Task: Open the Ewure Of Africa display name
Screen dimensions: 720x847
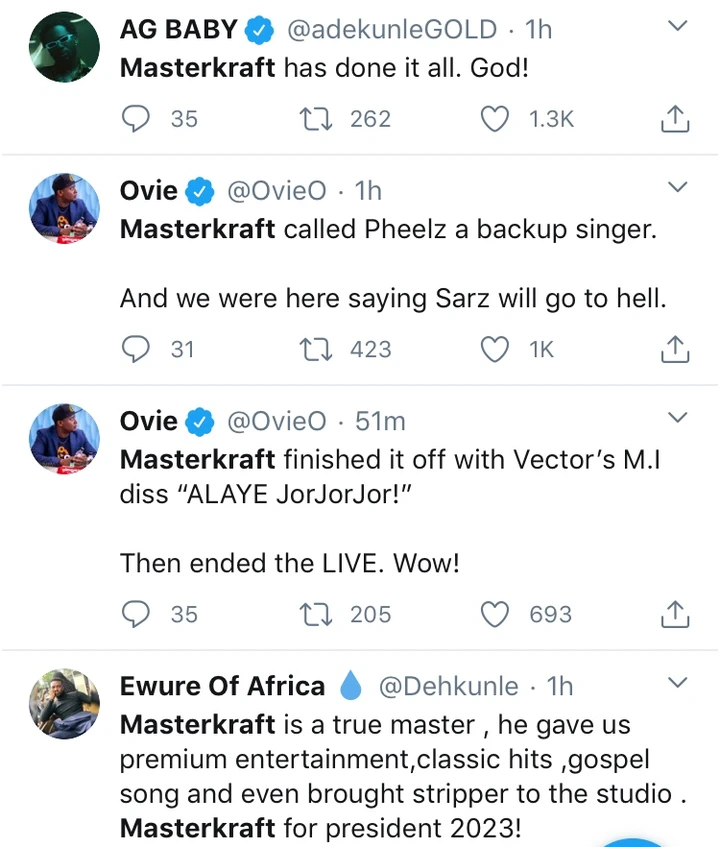Action: [222, 686]
